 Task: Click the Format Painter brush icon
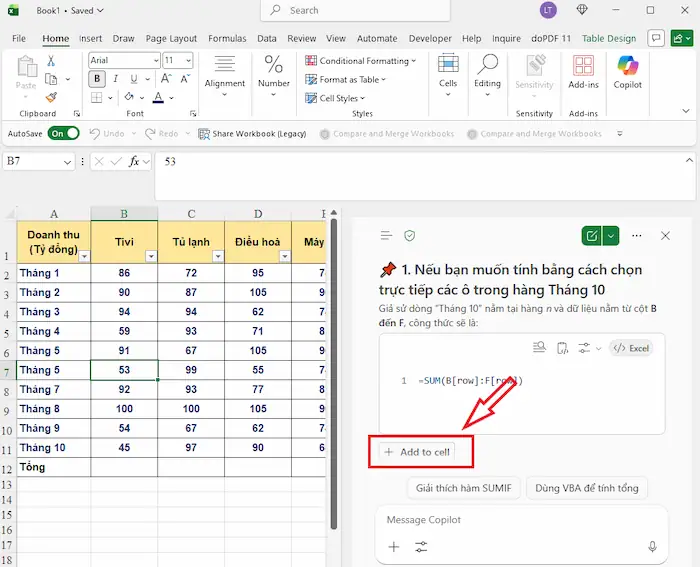[51, 98]
